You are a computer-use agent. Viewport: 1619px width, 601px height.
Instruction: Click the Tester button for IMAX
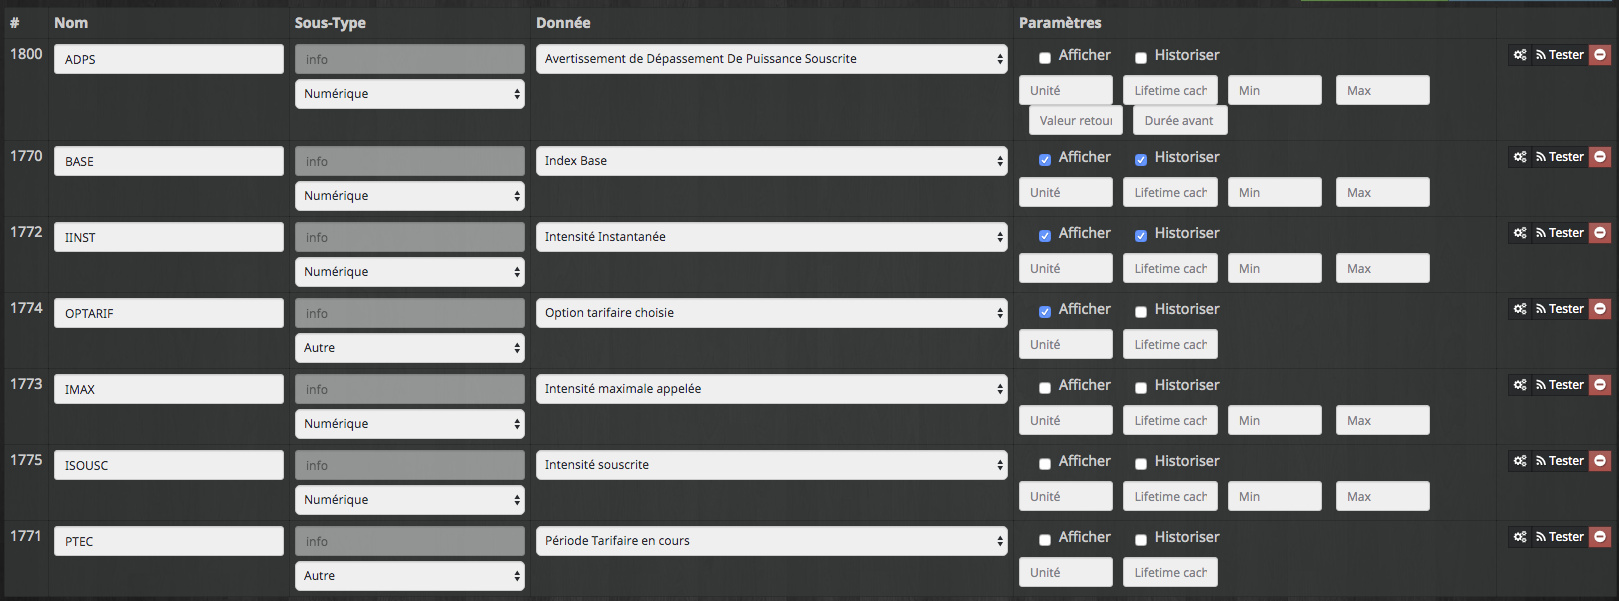click(x=1560, y=385)
